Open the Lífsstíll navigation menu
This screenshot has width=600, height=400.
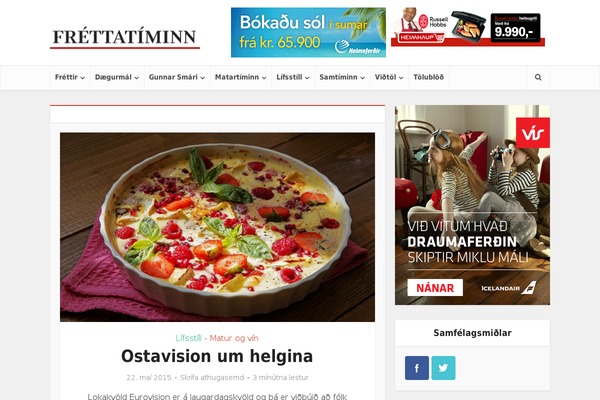point(293,77)
